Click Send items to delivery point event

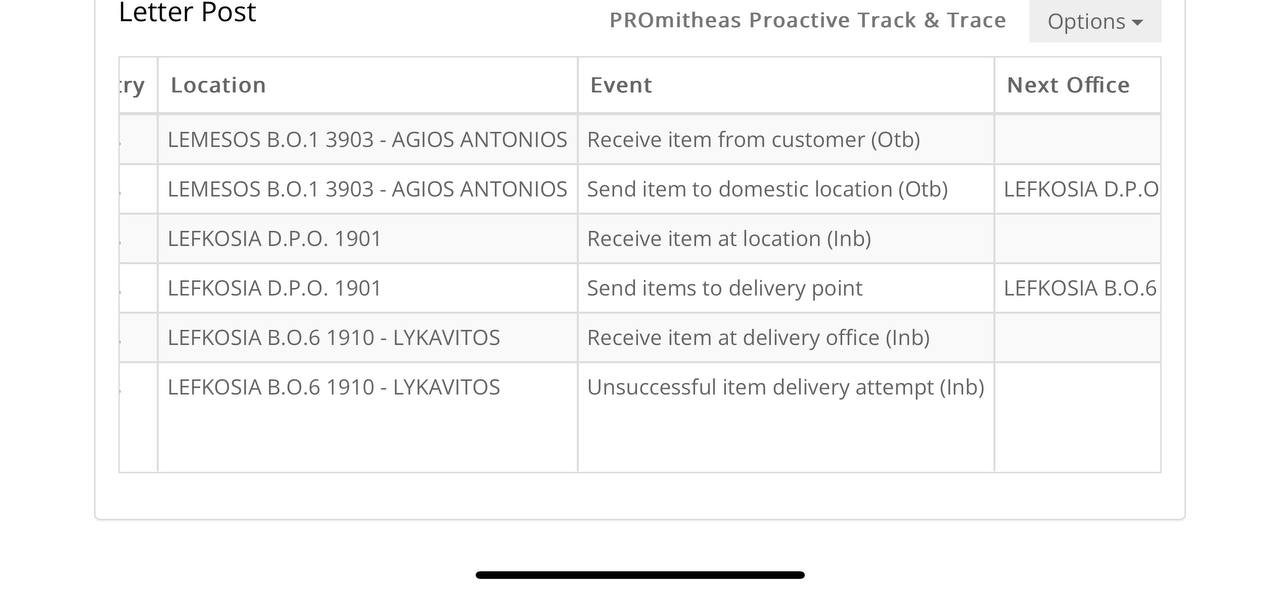(x=725, y=288)
